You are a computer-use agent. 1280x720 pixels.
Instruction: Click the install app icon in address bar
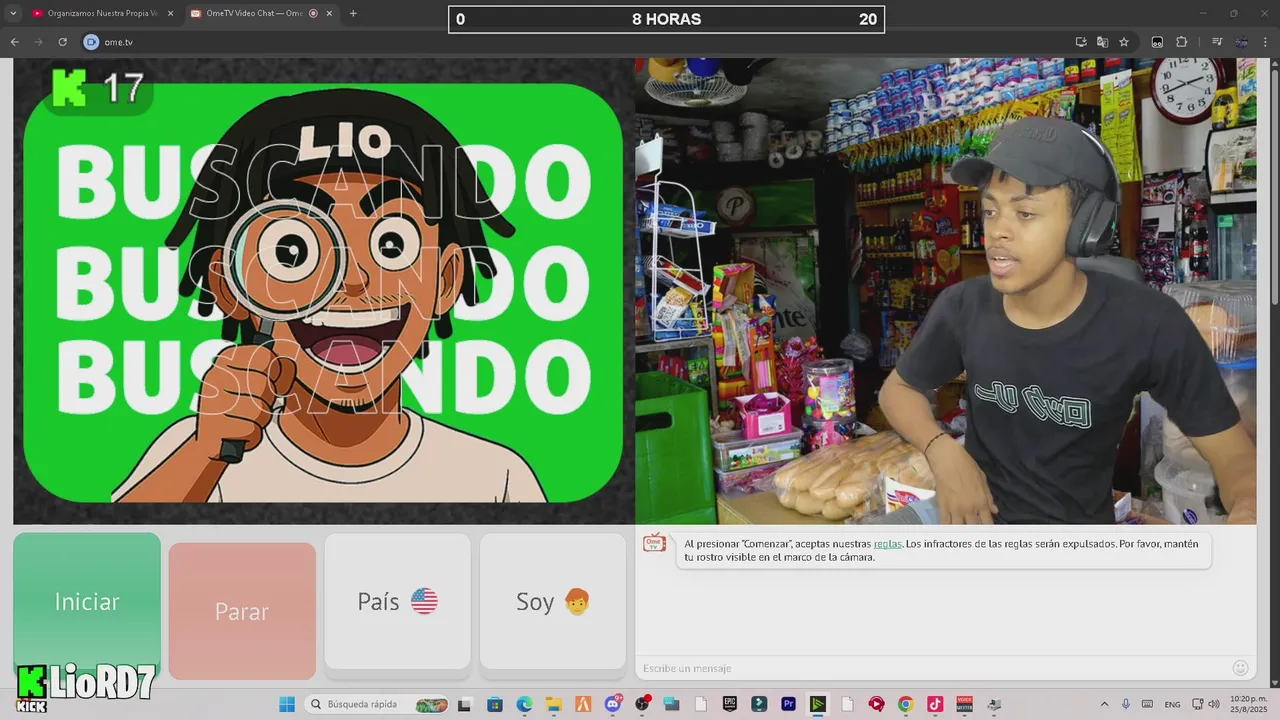[1081, 42]
